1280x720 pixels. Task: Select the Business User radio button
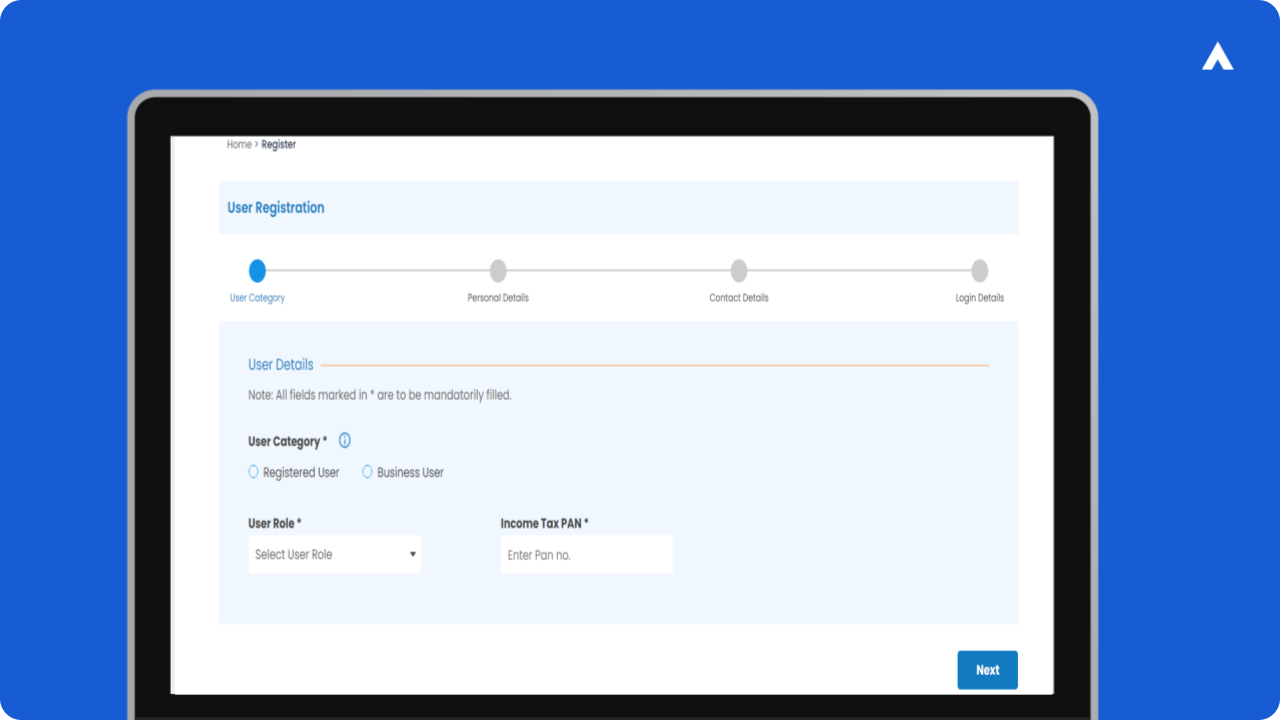pos(368,472)
